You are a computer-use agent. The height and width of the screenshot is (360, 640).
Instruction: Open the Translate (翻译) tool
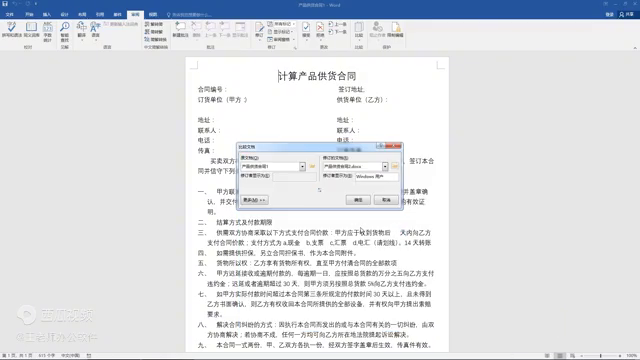(82, 30)
